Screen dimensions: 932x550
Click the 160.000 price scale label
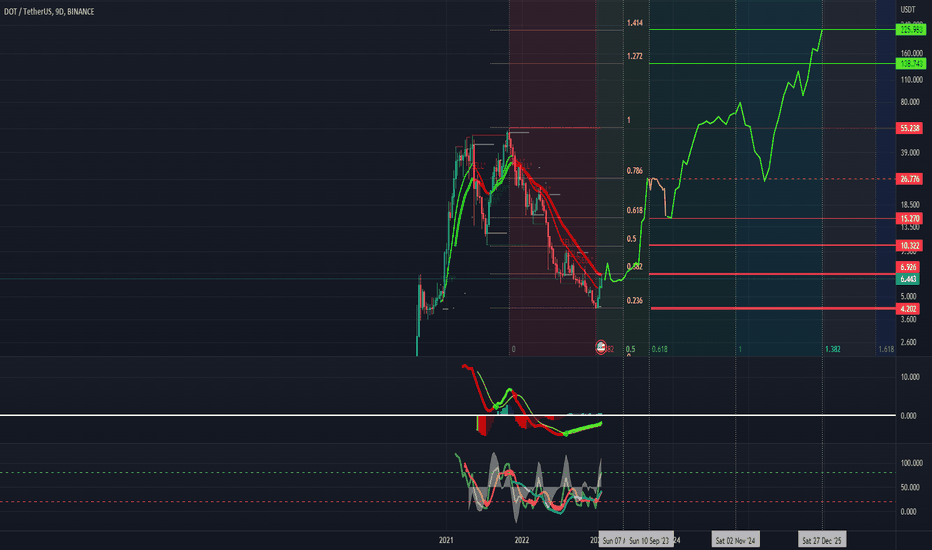[x=912, y=54]
